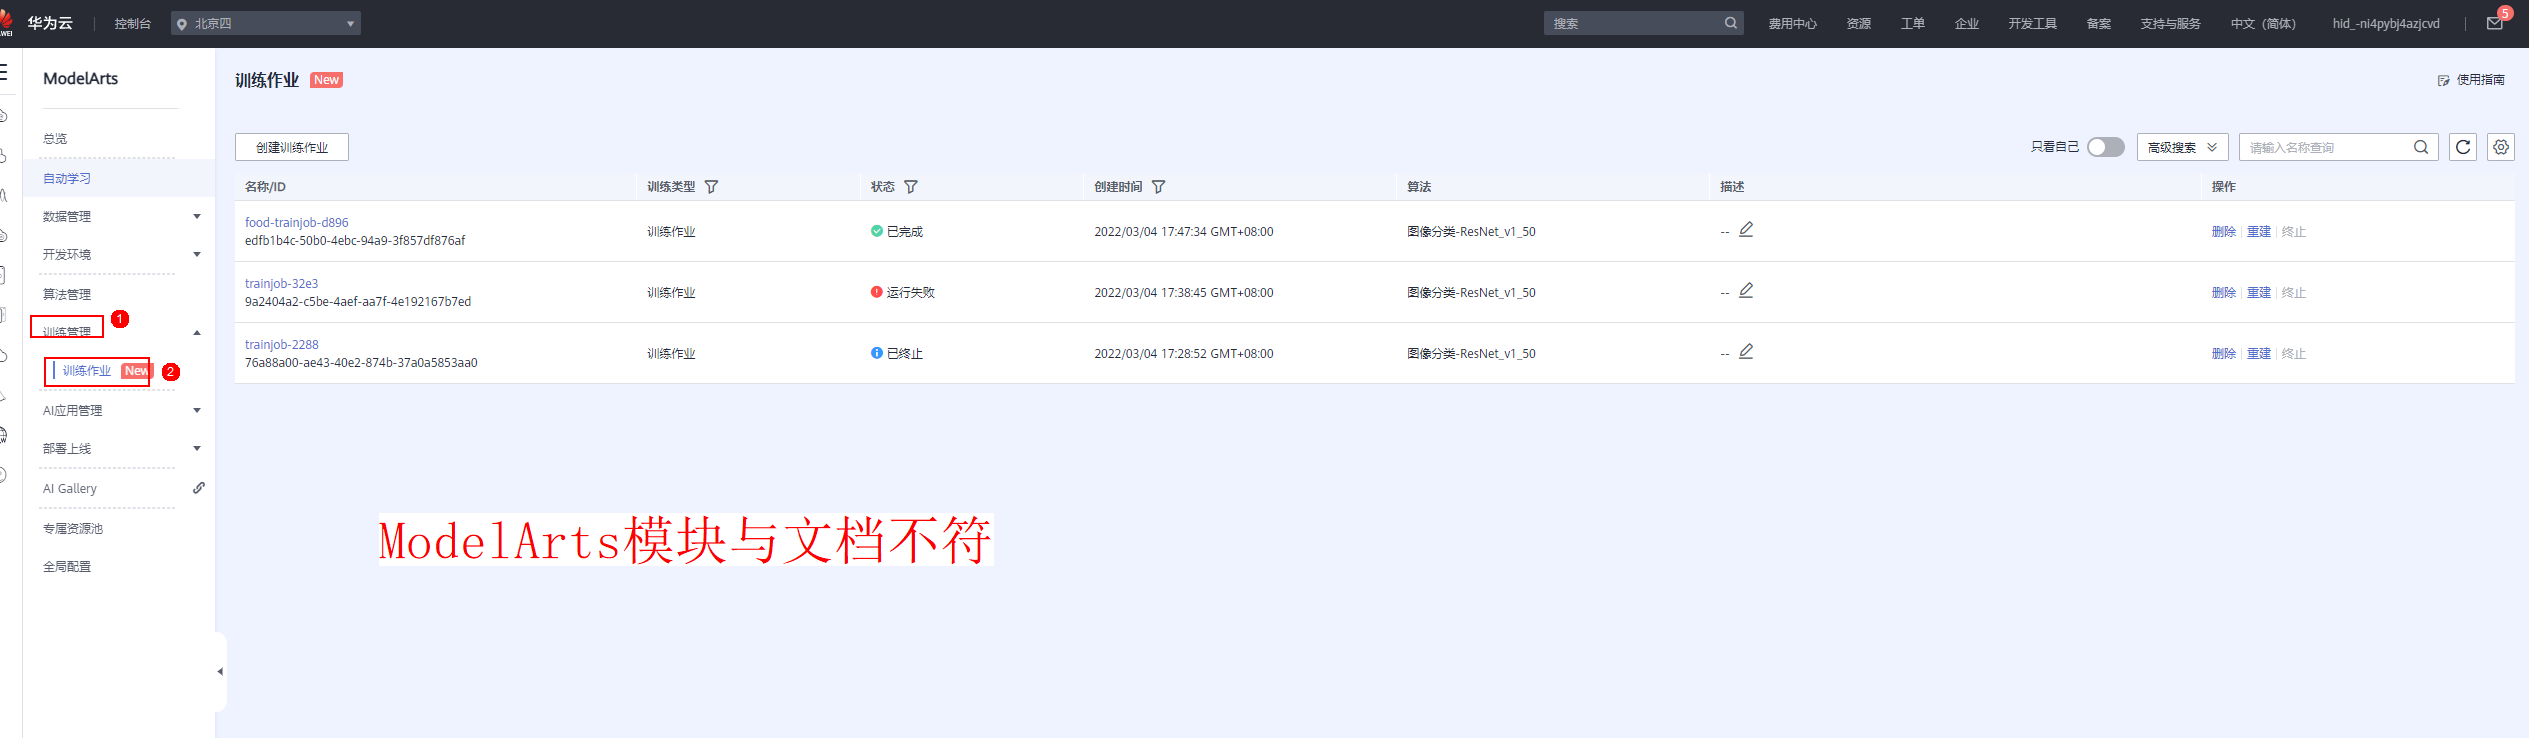Delete the trainjob-32e3 job
The width and height of the screenshot is (2529, 738).
point(2224,293)
